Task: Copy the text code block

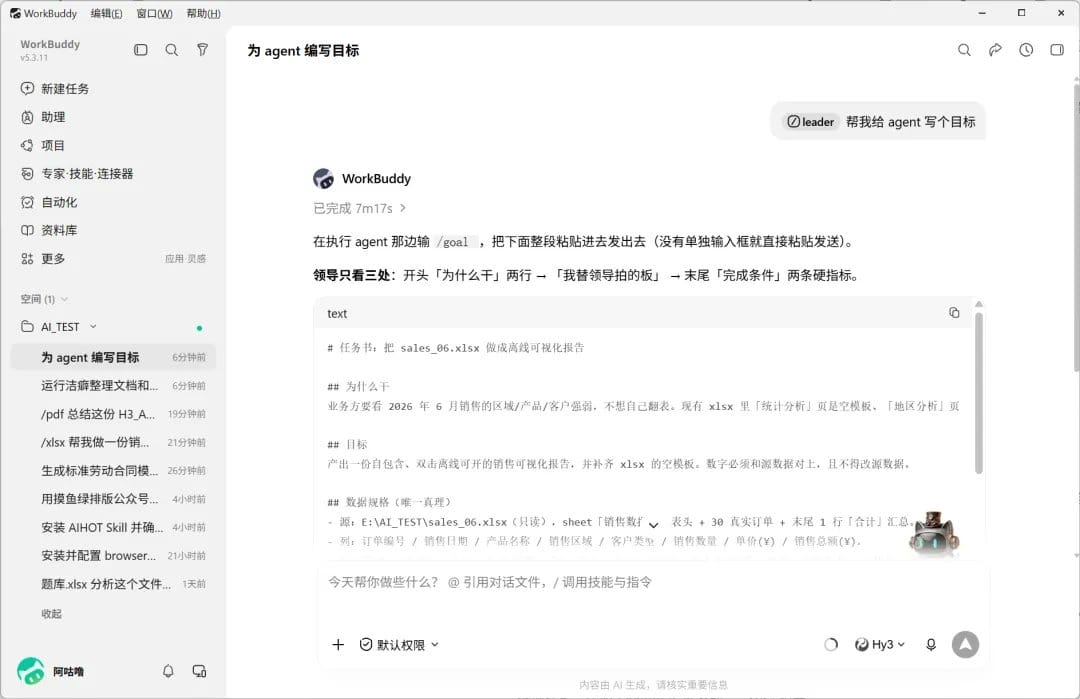Action: (x=954, y=313)
